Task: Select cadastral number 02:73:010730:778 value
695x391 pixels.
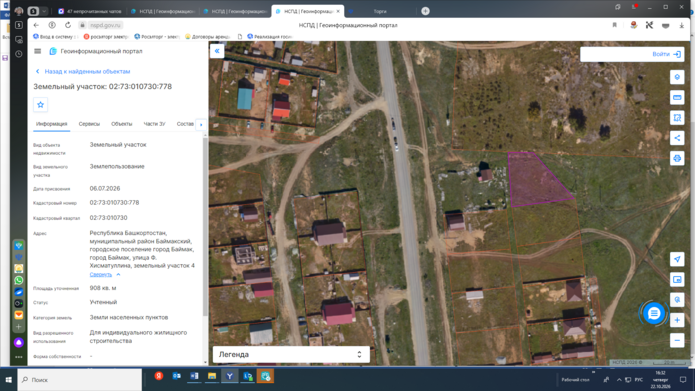Action: point(114,203)
